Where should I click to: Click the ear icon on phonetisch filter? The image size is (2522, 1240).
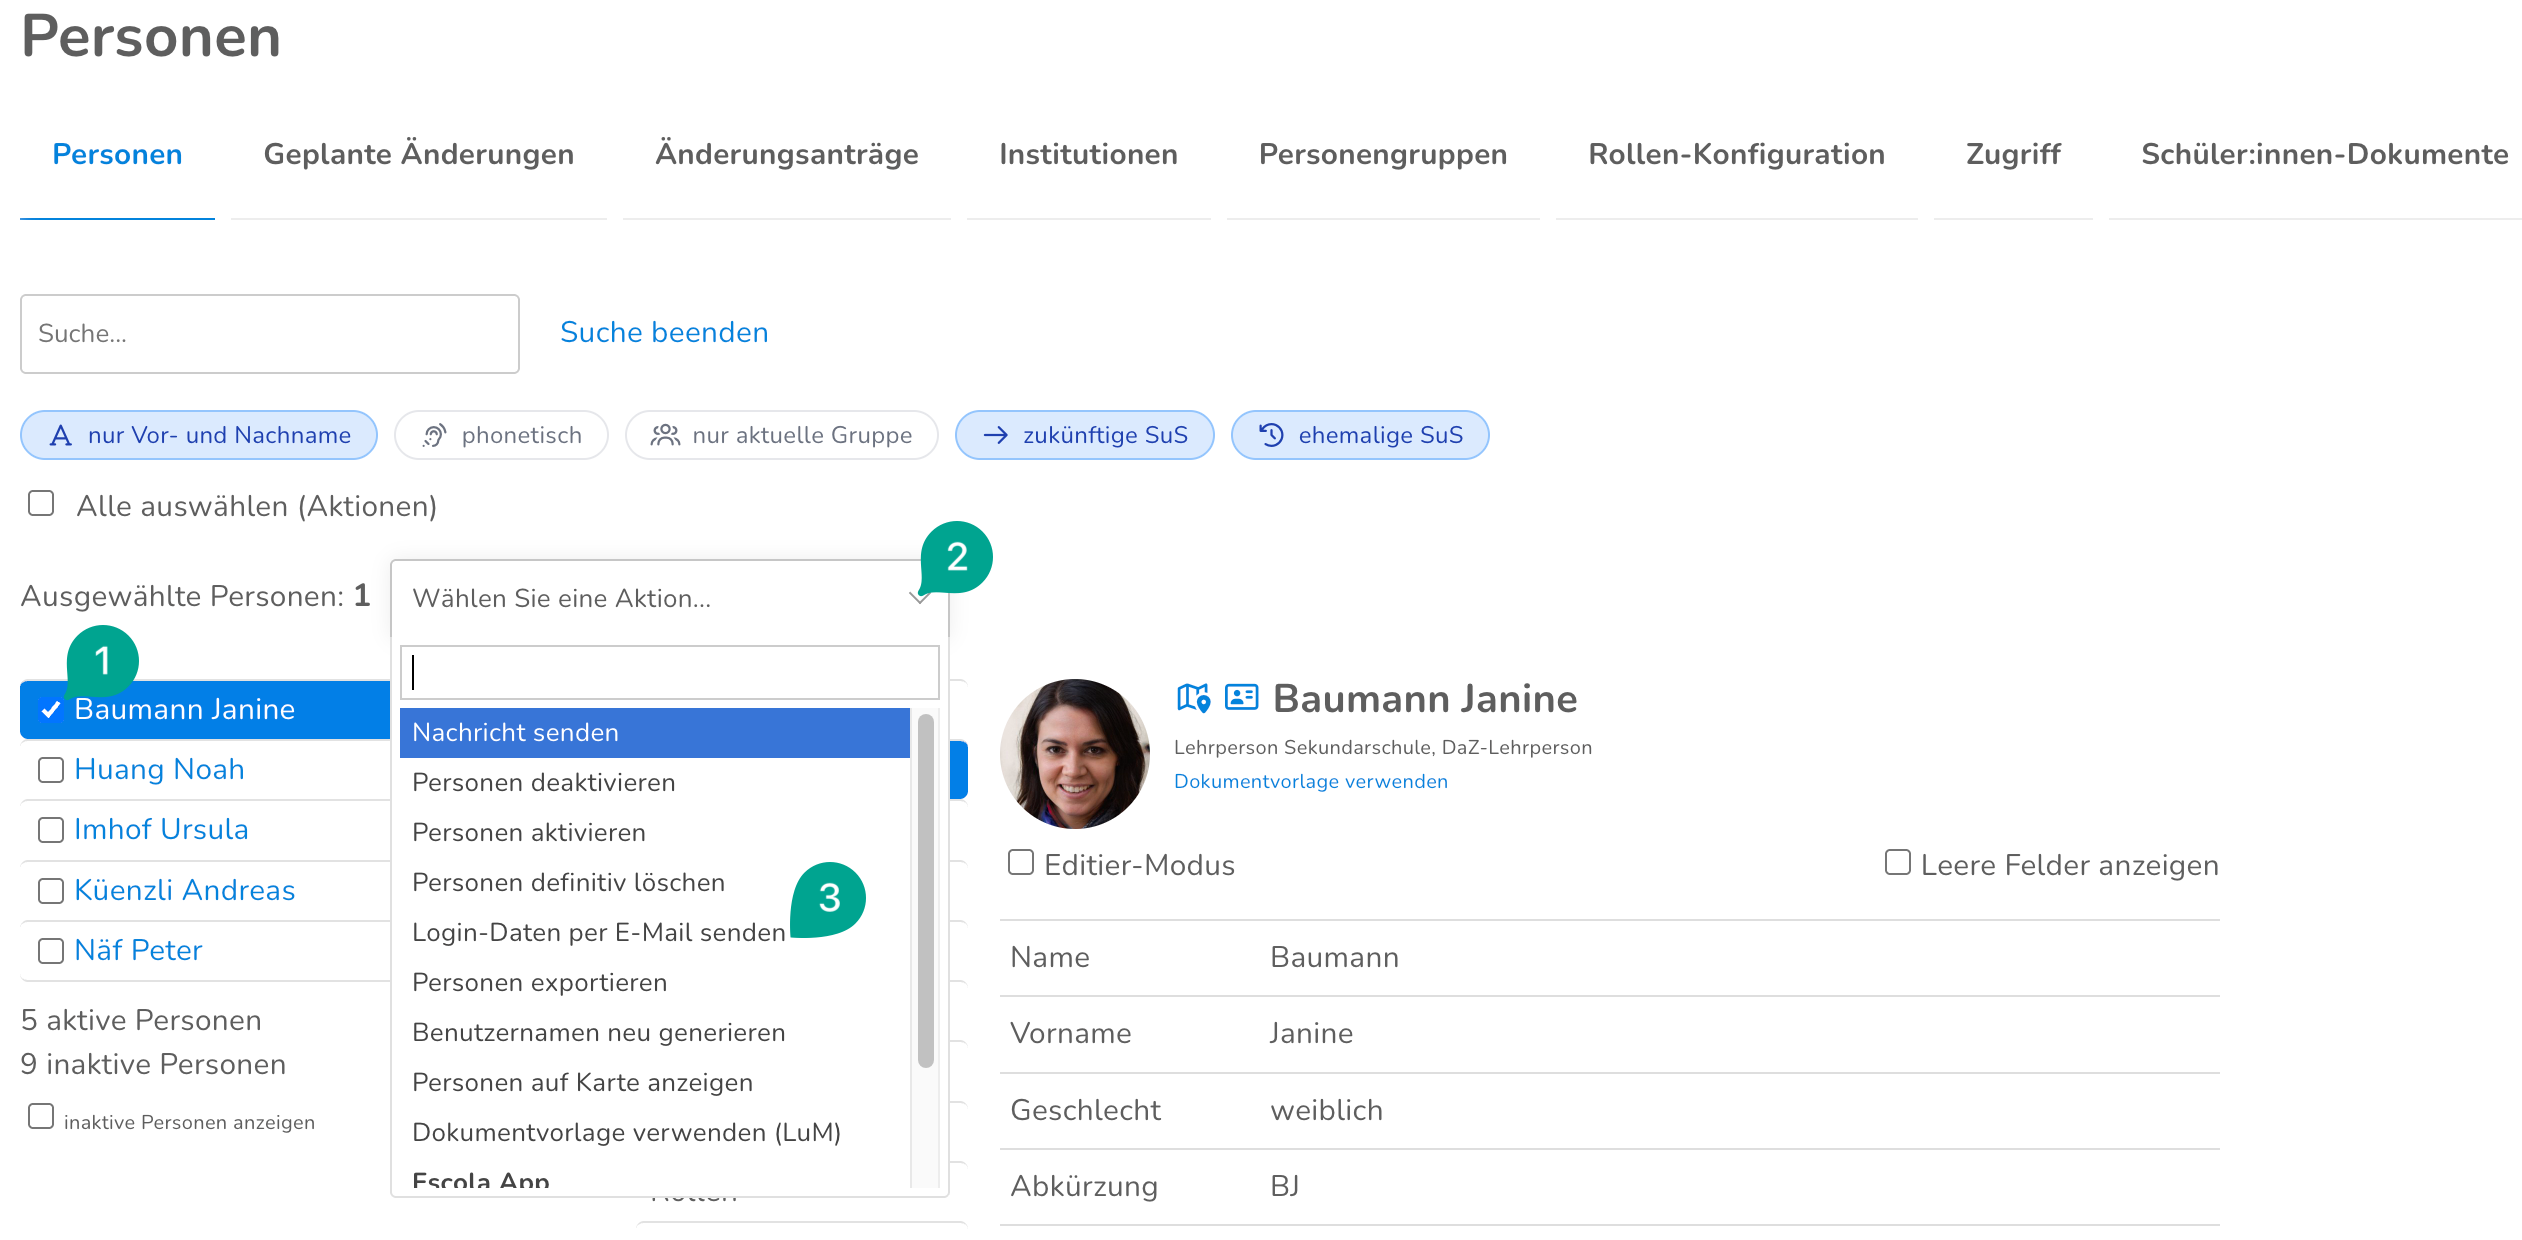[434, 436]
